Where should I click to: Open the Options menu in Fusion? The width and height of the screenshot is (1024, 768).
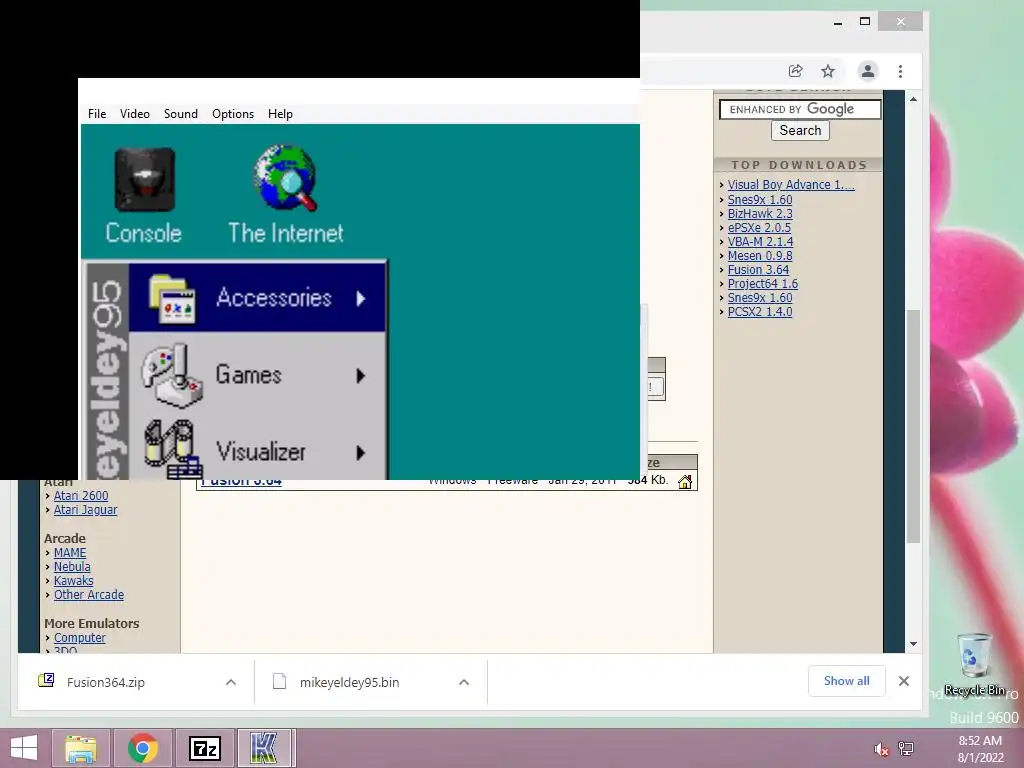(x=232, y=114)
